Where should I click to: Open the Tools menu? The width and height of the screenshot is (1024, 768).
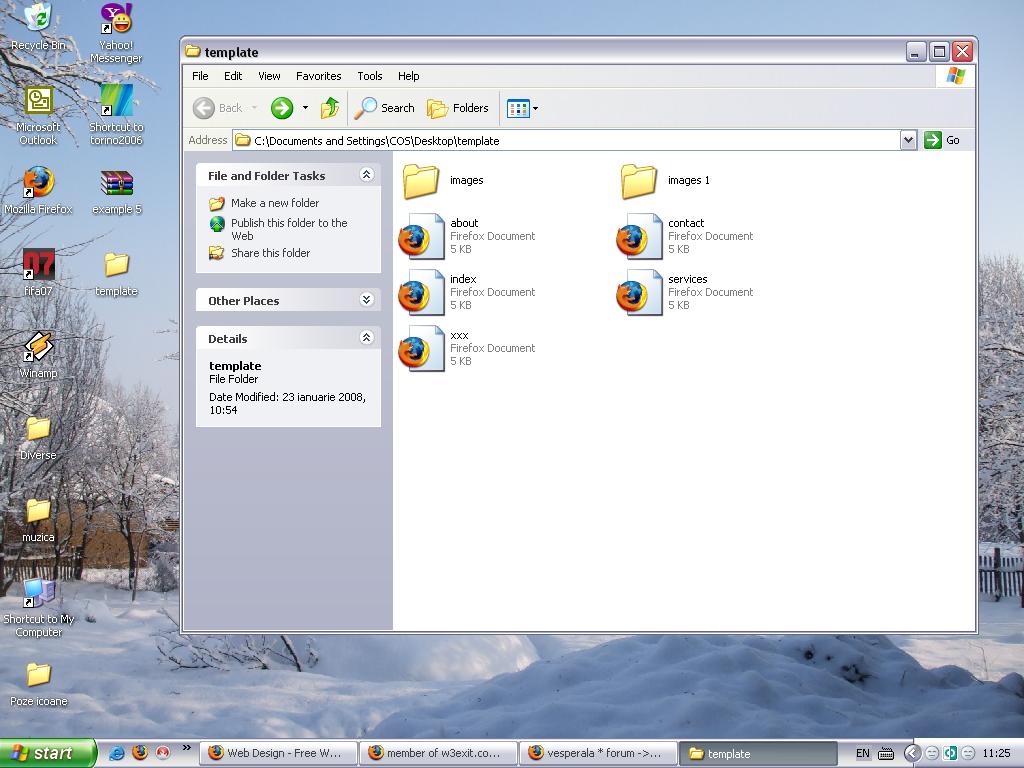(x=370, y=76)
